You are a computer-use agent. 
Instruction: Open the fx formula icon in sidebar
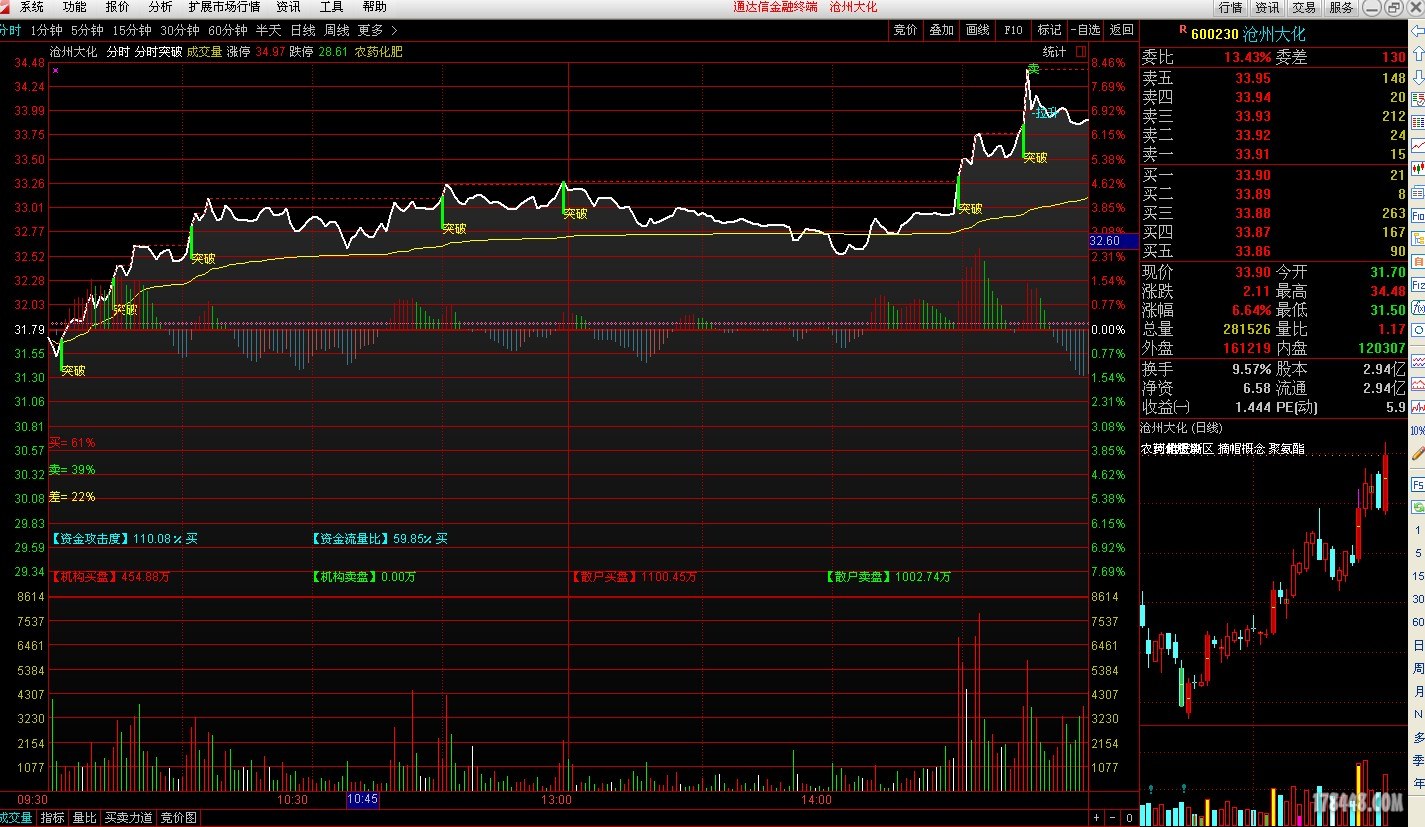[1418, 307]
